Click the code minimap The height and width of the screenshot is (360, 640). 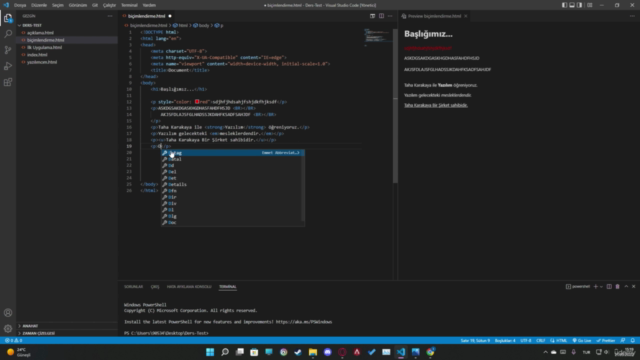point(378,37)
